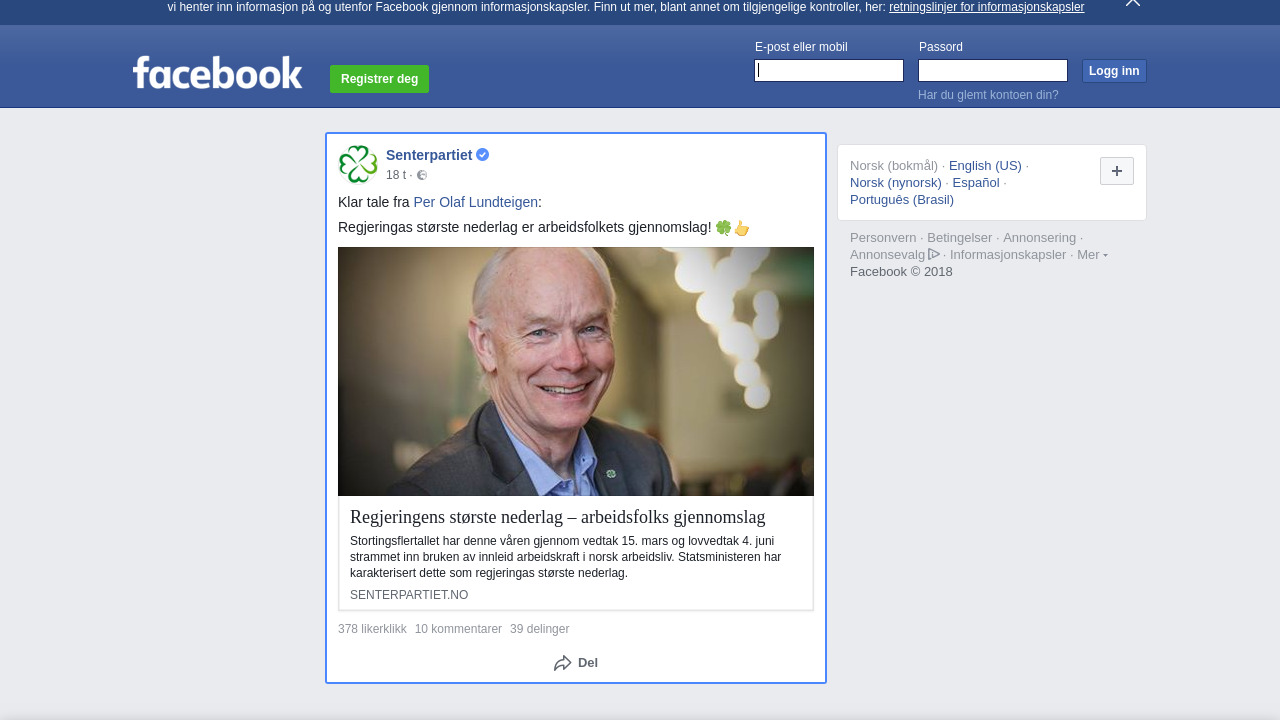Open Senterpartiet clover profile picture

coord(358,164)
